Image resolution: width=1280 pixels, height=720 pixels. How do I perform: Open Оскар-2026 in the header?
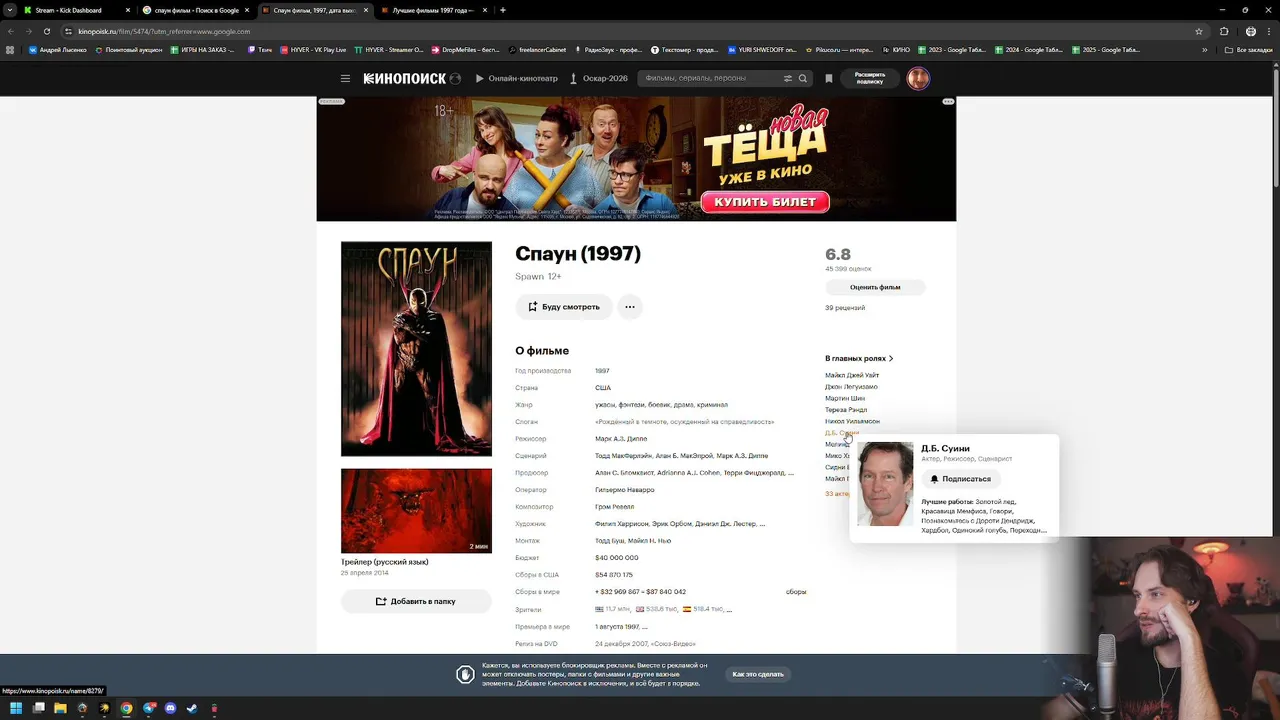(598, 78)
